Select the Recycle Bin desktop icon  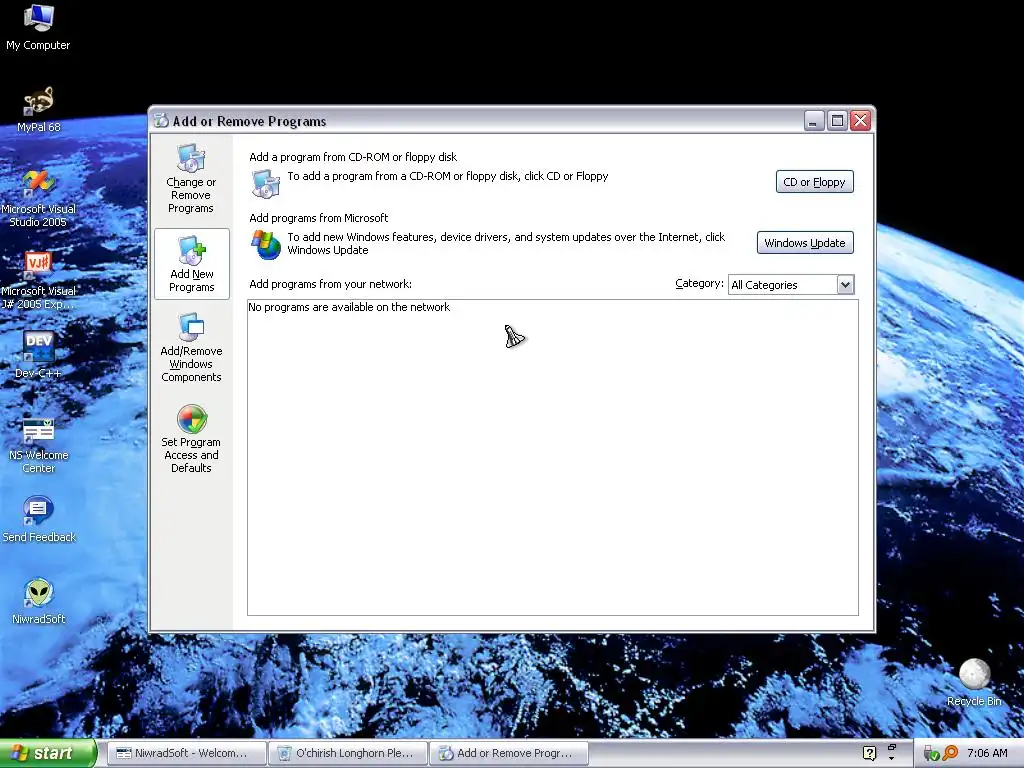(x=974, y=682)
